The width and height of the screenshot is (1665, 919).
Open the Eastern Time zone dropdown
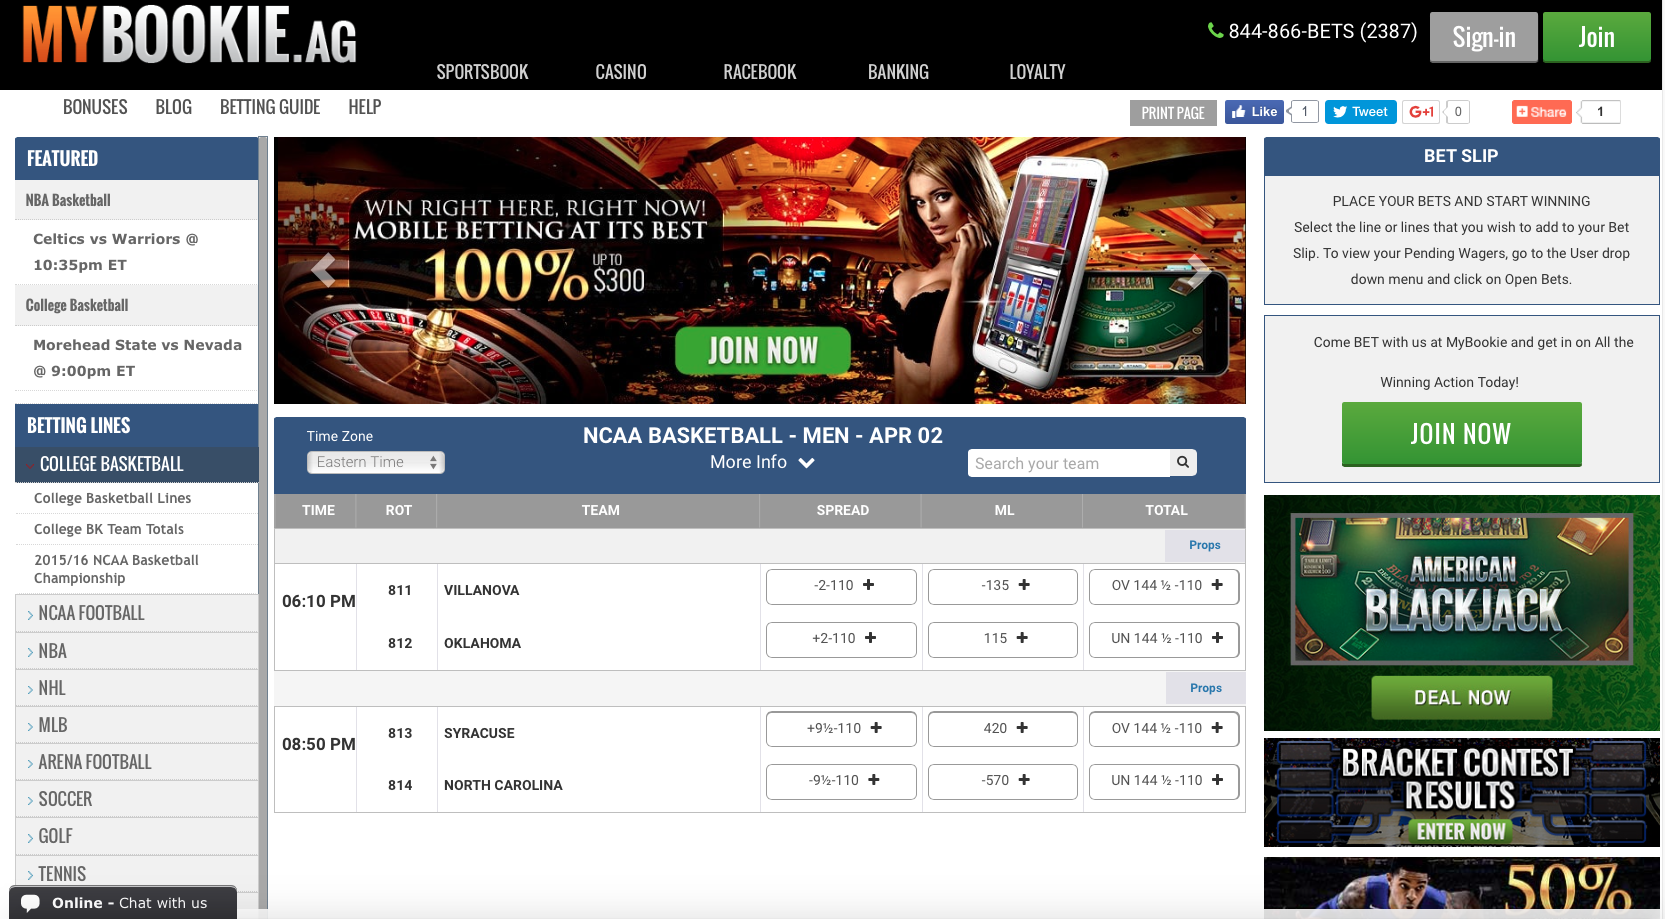[375, 462]
